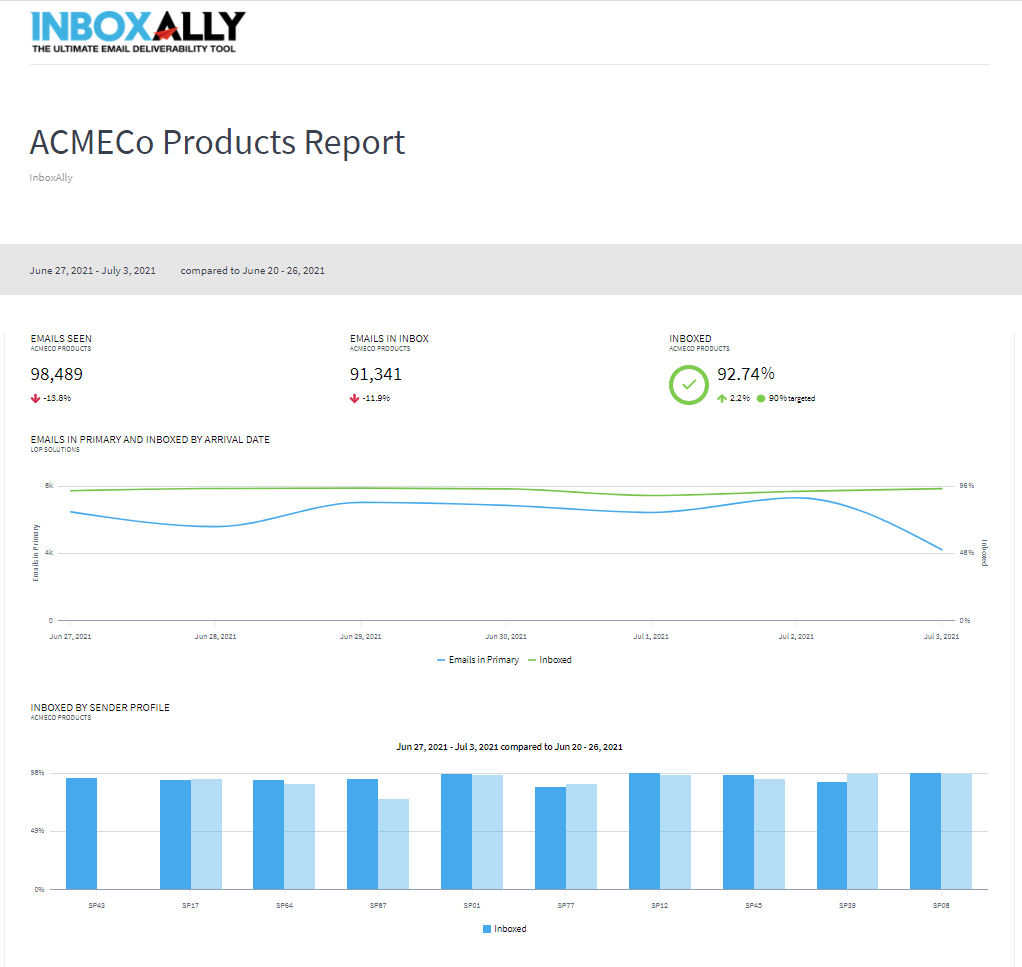Screen dimensions: 1022x967
Task: Click the InboxAlly logo
Action: coord(137,31)
